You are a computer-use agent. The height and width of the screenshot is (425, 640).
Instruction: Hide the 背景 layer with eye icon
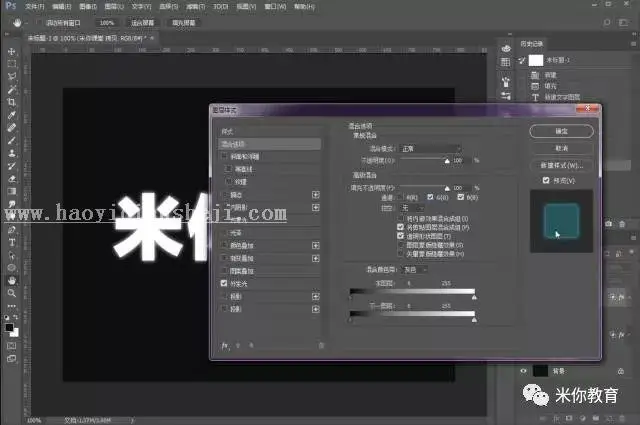pyautogui.click(x=523, y=371)
